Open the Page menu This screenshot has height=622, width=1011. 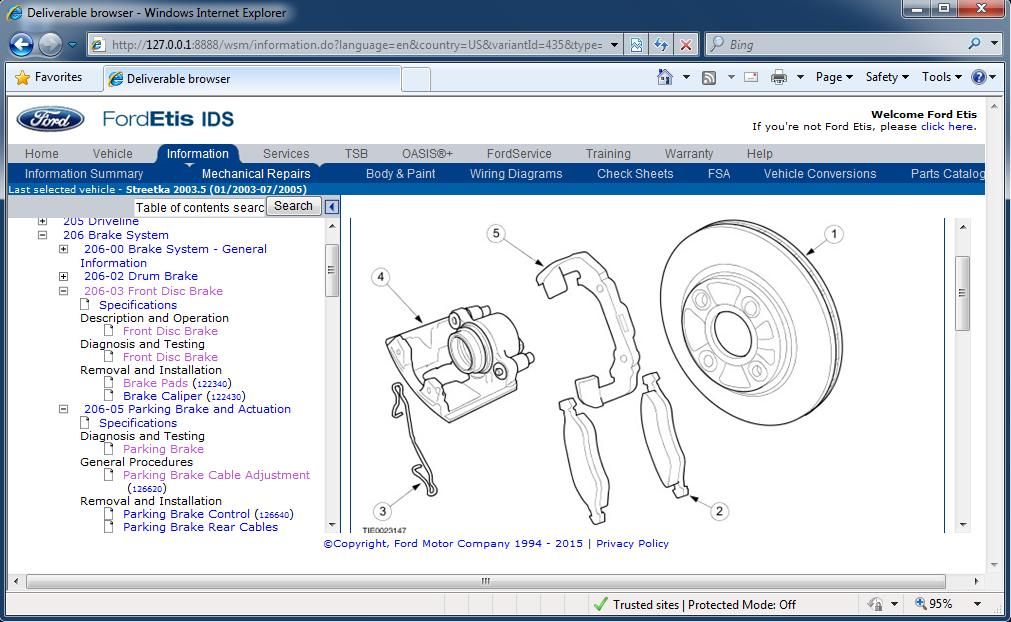(834, 77)
